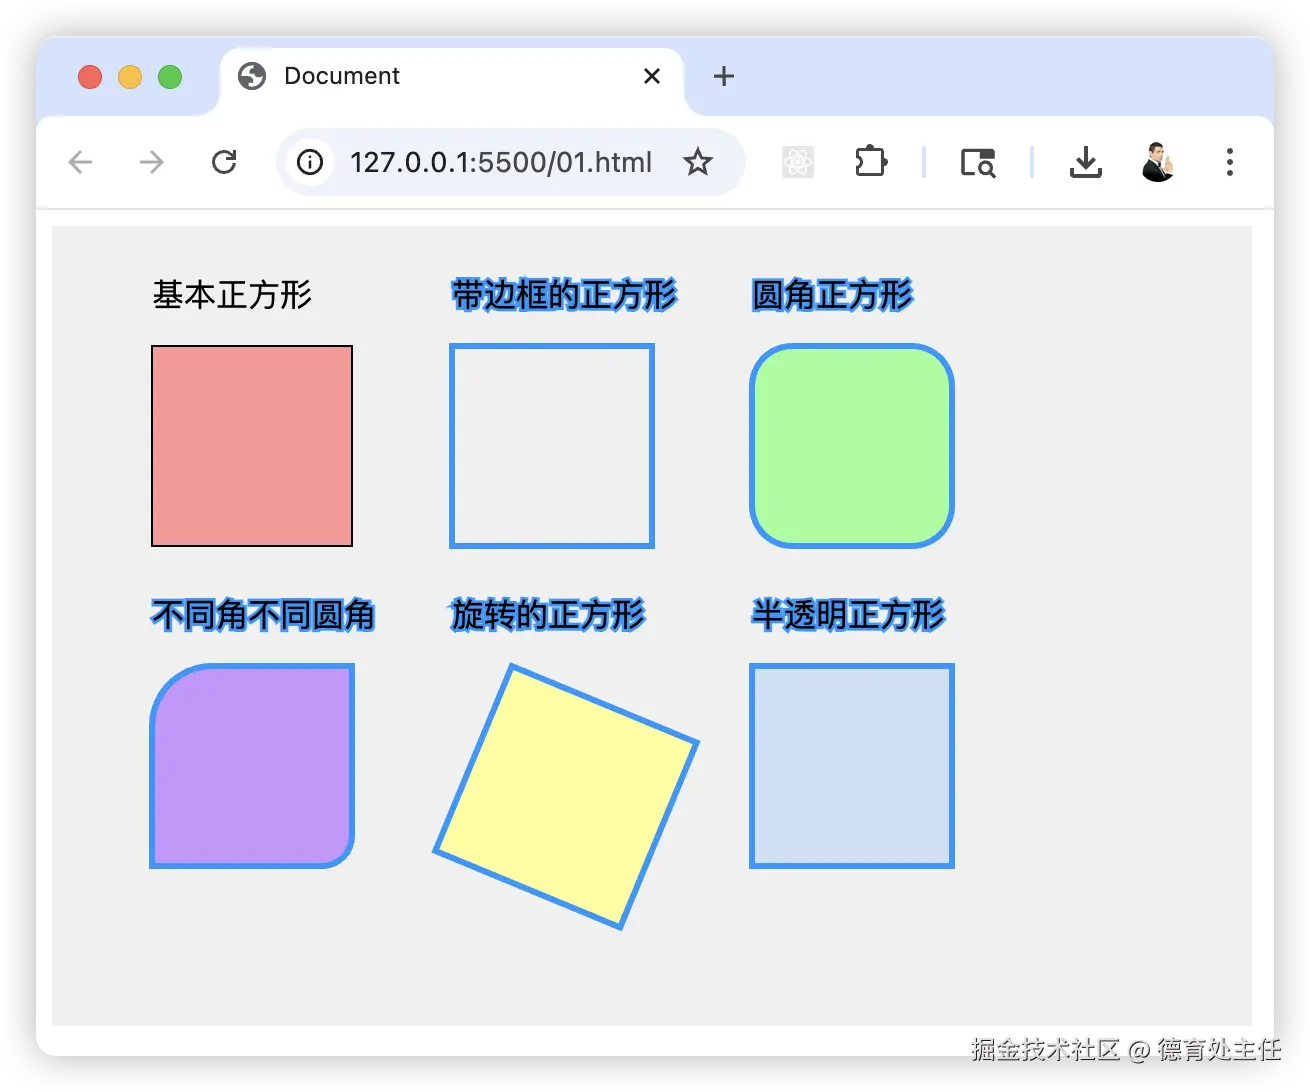Select the Document tab
Image resolution: width=1310 pixels, height=1092 pixels.
click(x=452, y=78)
